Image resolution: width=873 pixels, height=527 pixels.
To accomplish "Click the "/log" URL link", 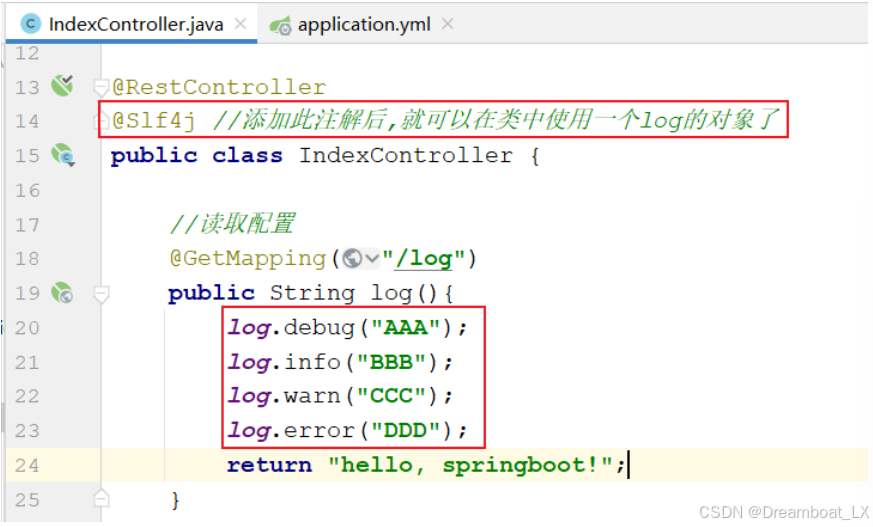I will click(423, 259).
